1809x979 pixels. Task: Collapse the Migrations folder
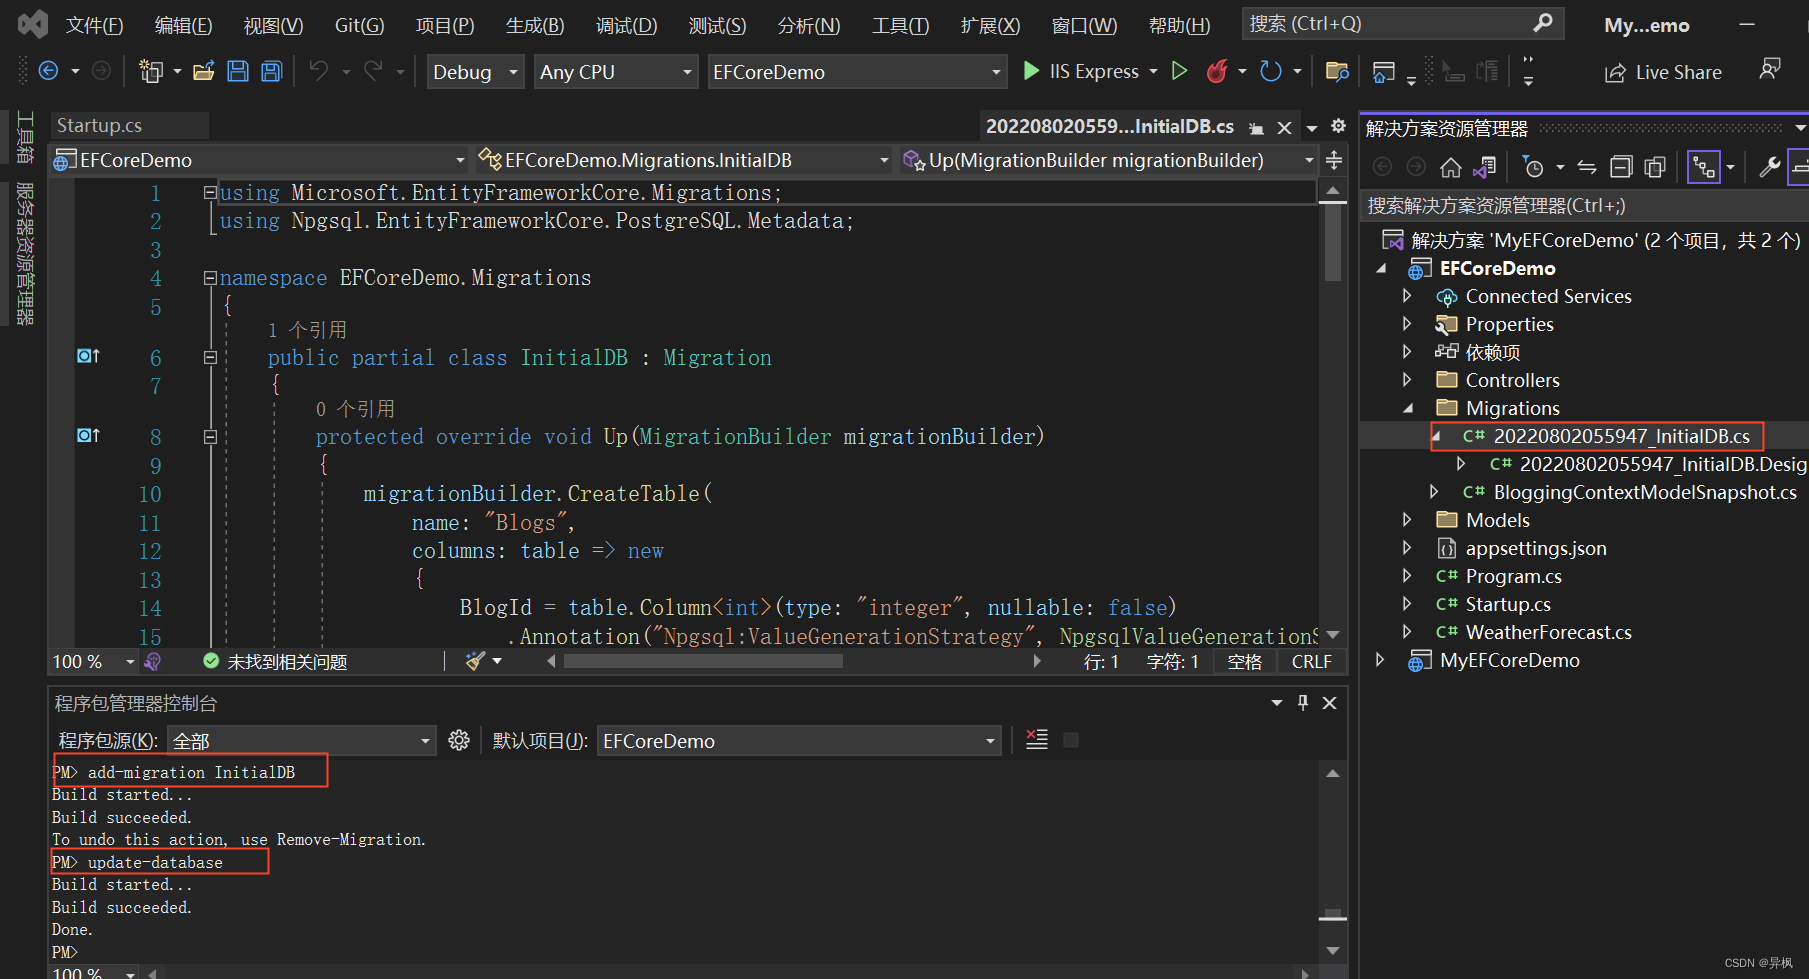(x=1408, y=408)
